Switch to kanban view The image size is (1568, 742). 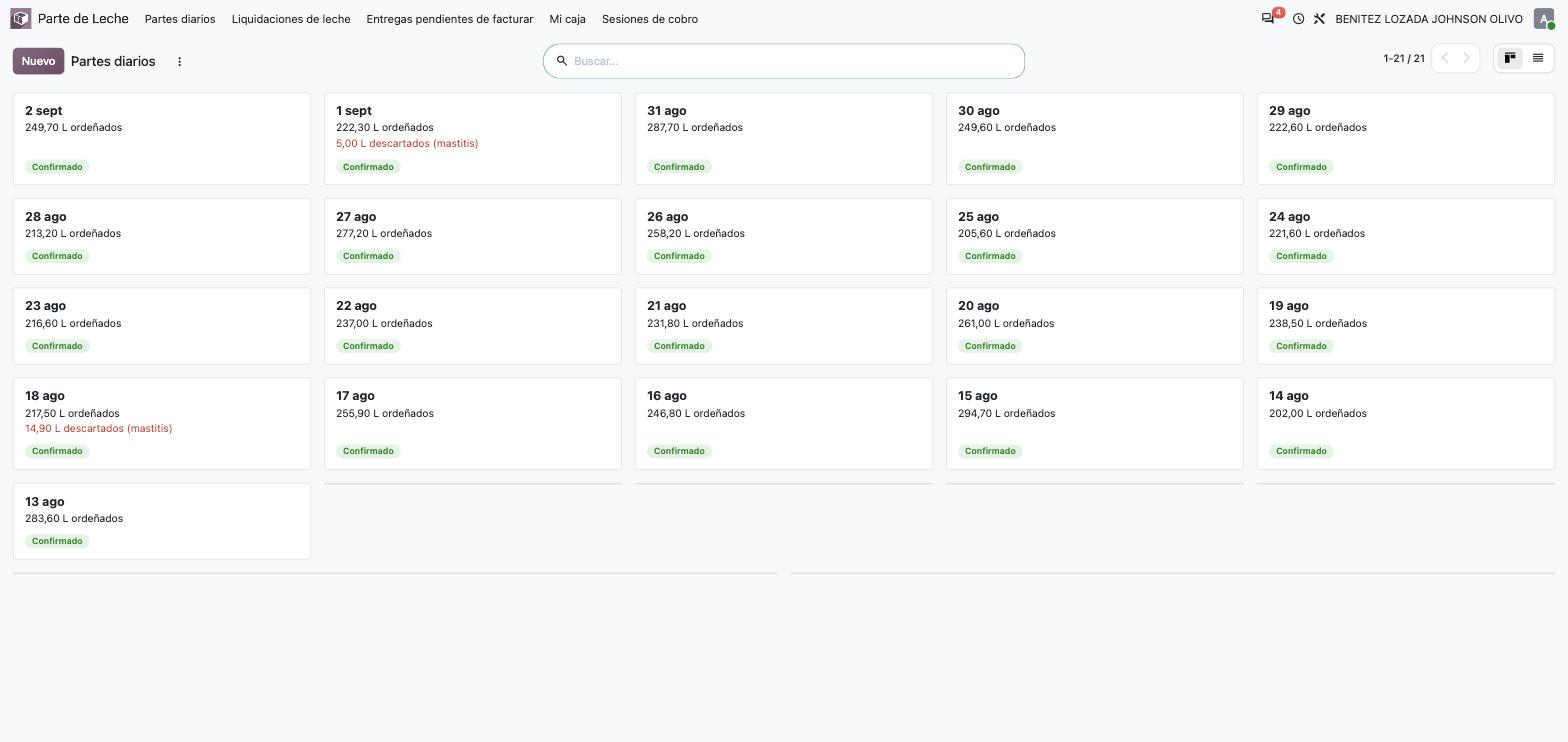click(1510, 58)
